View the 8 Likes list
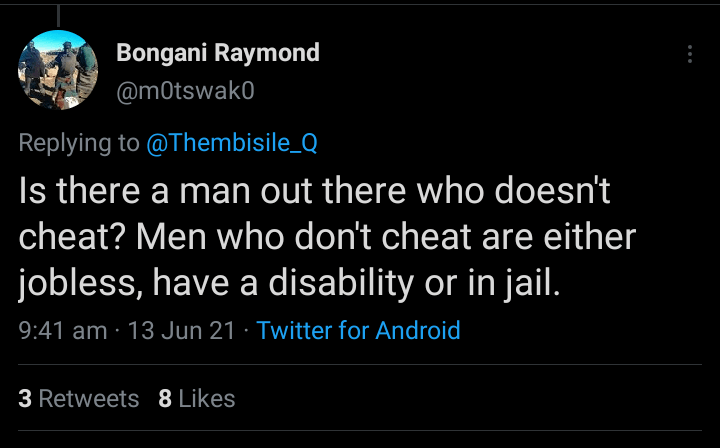Image resolution: width=720 pixels, height=448 pixels. coord(197,398)
